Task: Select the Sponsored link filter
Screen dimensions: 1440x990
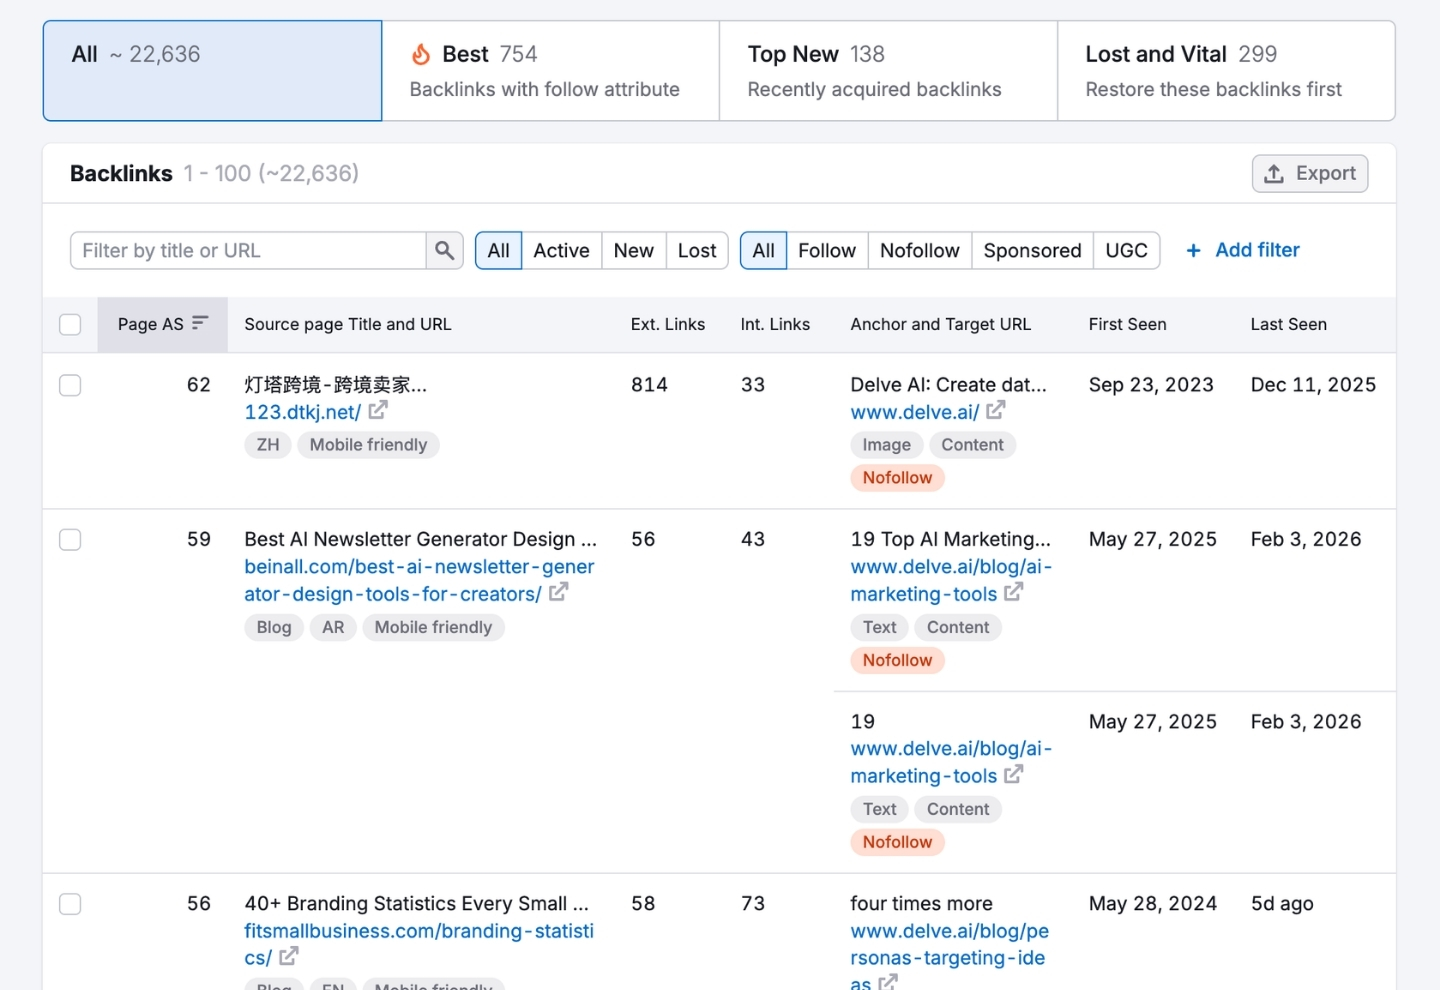Action: [x=1032, y=251]
